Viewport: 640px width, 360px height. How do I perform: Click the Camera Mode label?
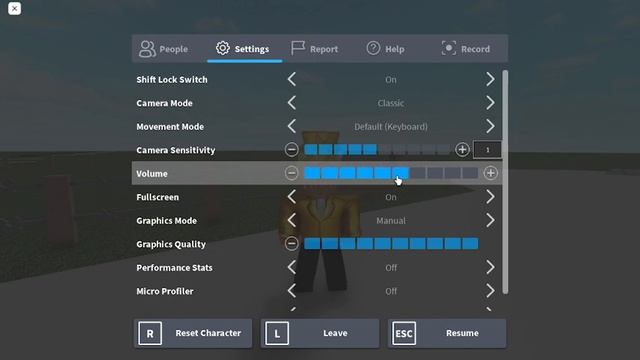(164, 103)
